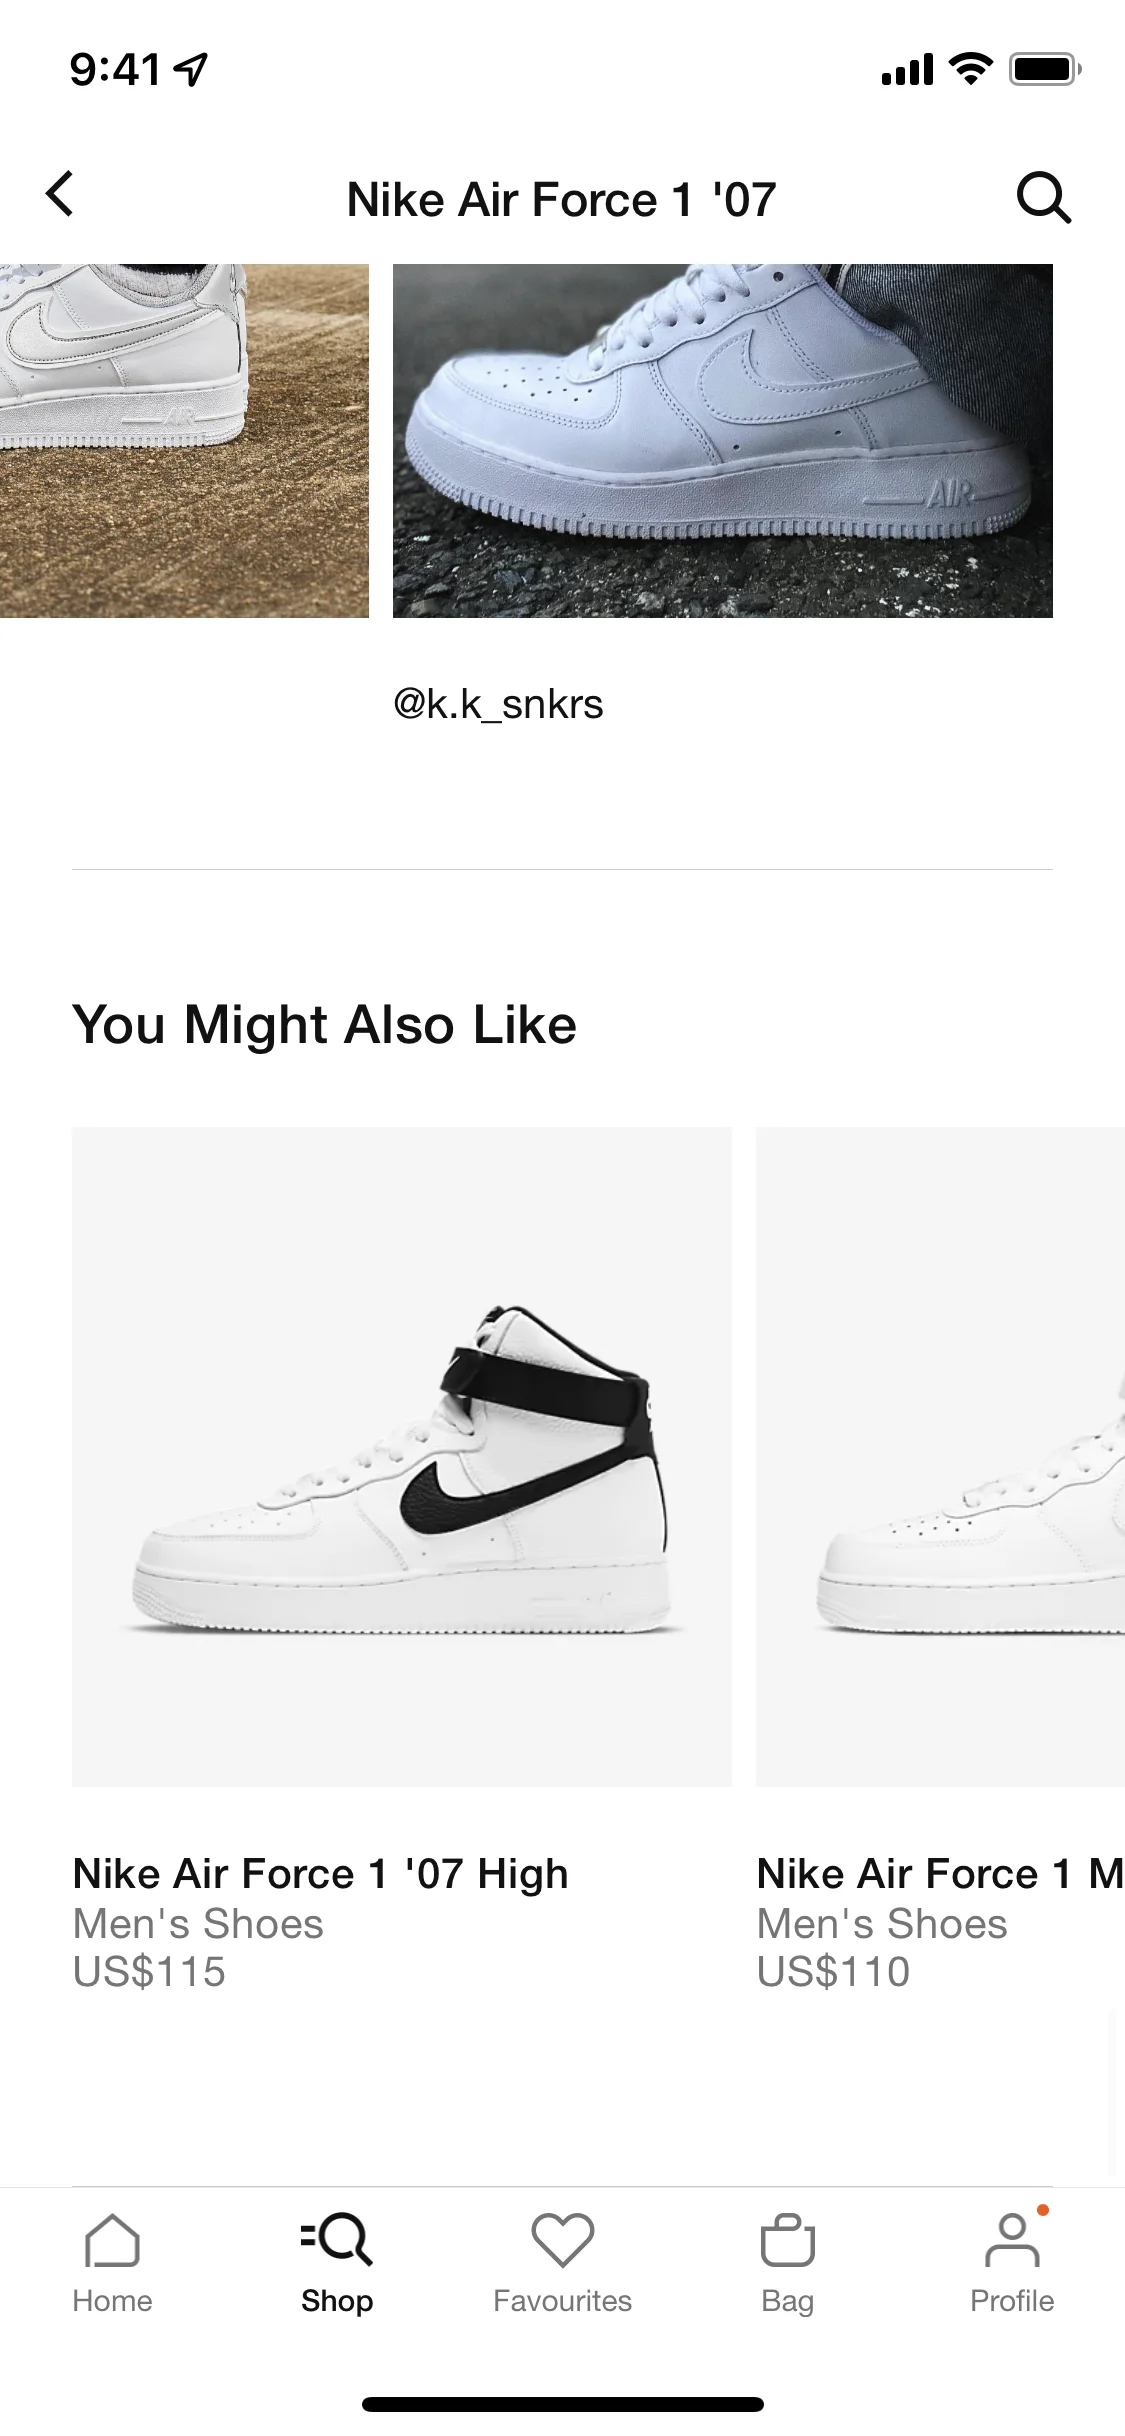Open the search icon

point(1043,197)
